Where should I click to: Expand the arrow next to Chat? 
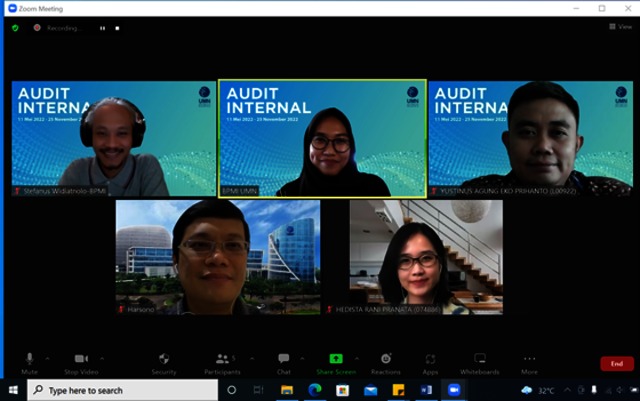click(x=302, y=359)
